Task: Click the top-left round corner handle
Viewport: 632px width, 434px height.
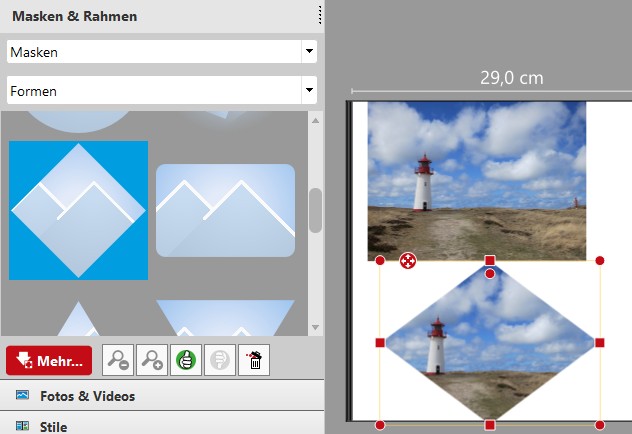Action: click(380, 261)
